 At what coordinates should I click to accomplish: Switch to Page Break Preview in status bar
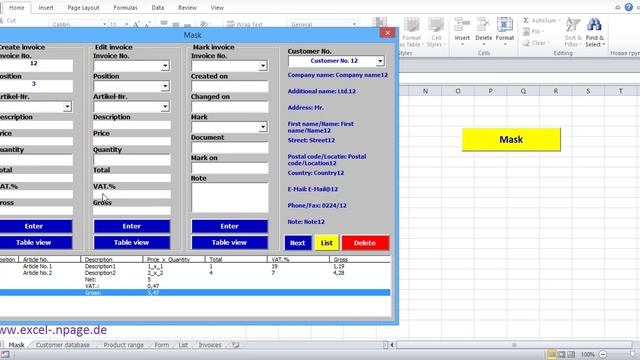[x=571, y=354]
